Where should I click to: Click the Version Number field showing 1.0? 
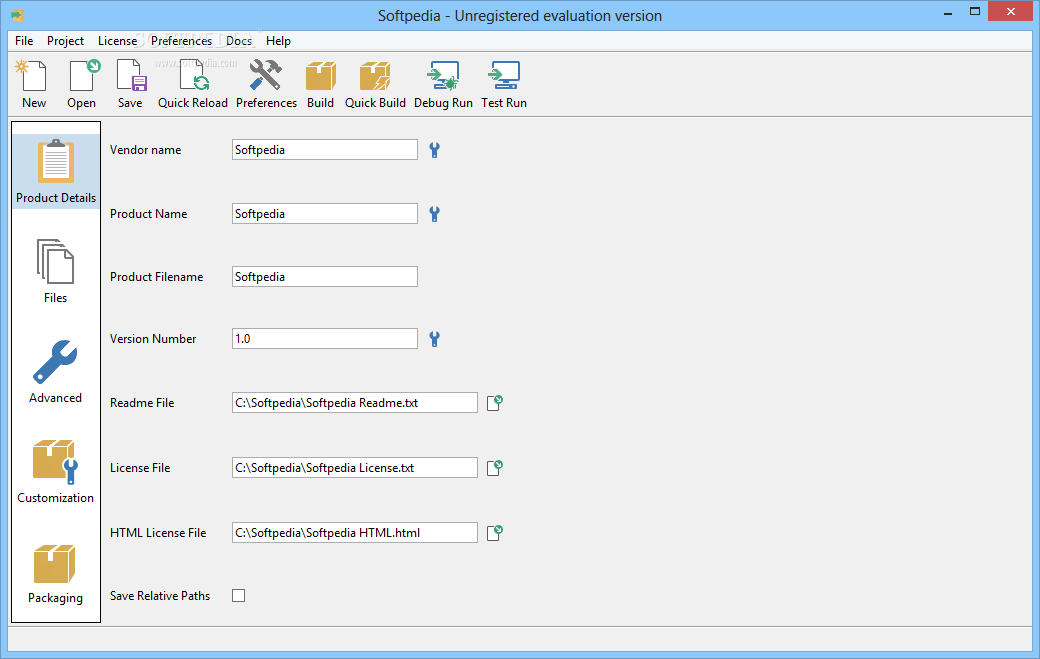click(325, 339)
